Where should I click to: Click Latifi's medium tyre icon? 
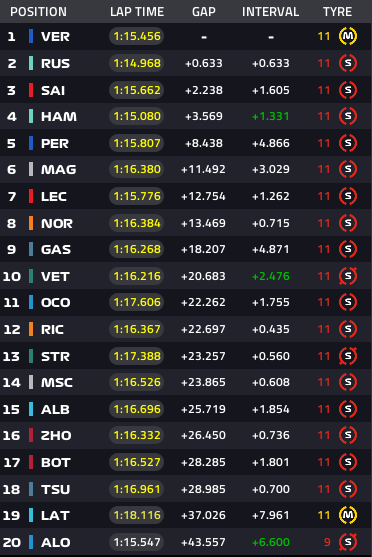(x=348, y=515)
